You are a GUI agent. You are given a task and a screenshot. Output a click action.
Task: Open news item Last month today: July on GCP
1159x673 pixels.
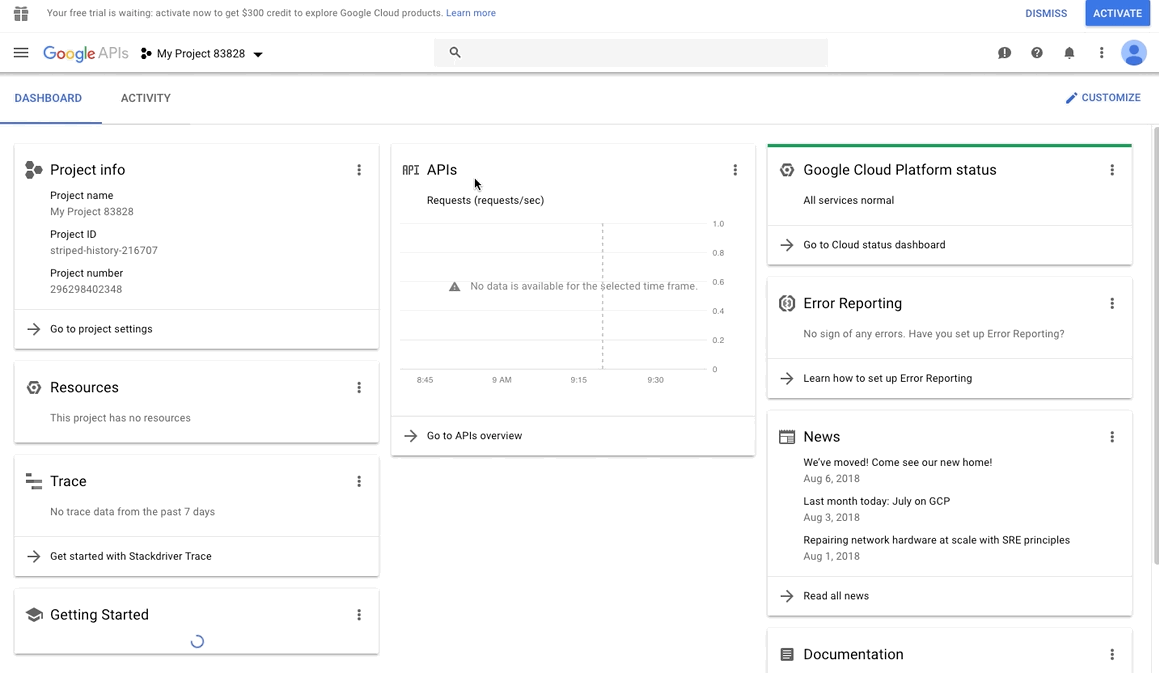(877, 501)
